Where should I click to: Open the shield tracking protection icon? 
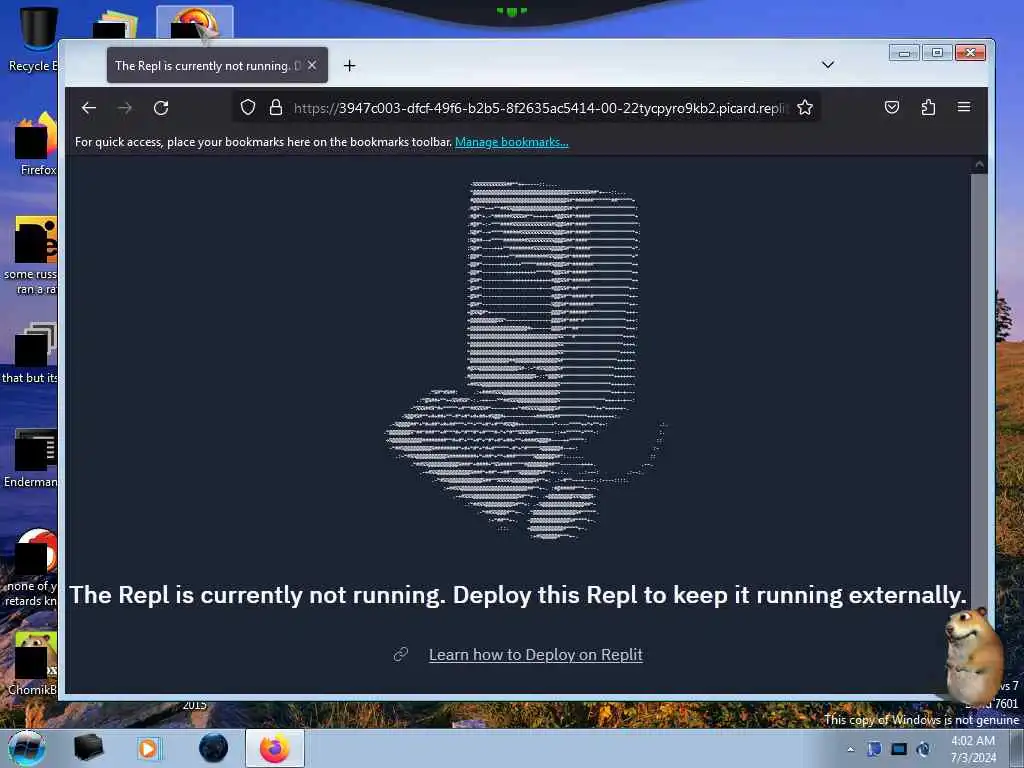pos(248,107)
